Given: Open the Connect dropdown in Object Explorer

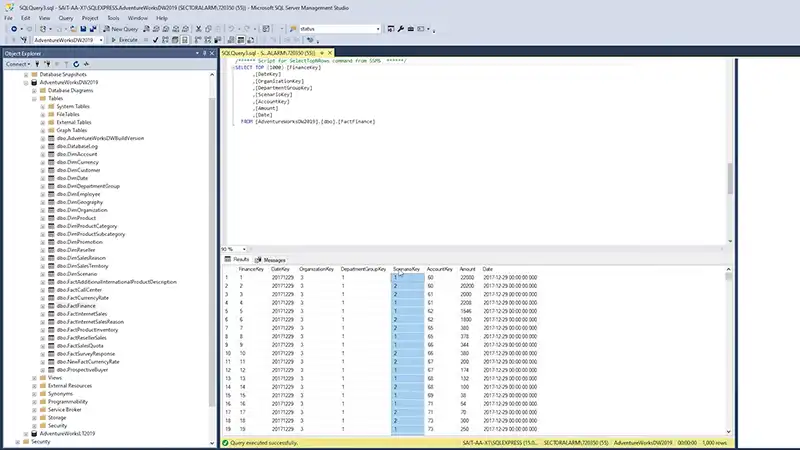Looking at the screenshot, I should tap(18, 64).
